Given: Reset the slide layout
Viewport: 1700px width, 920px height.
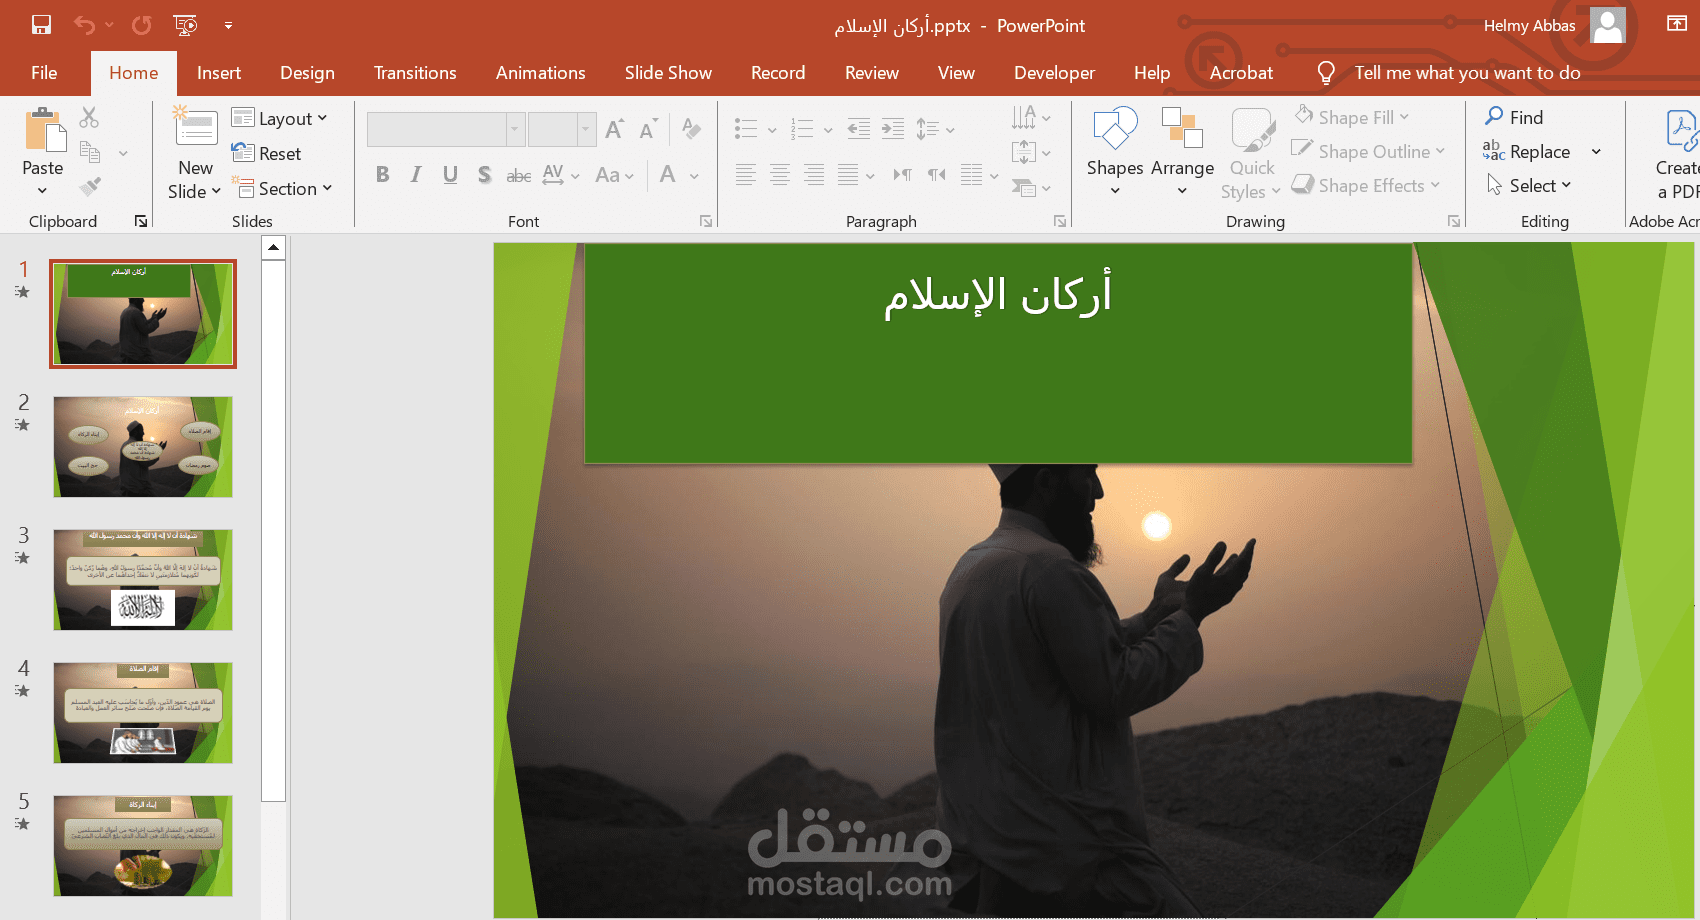Looking at the screenshot, I should point(266,153).
